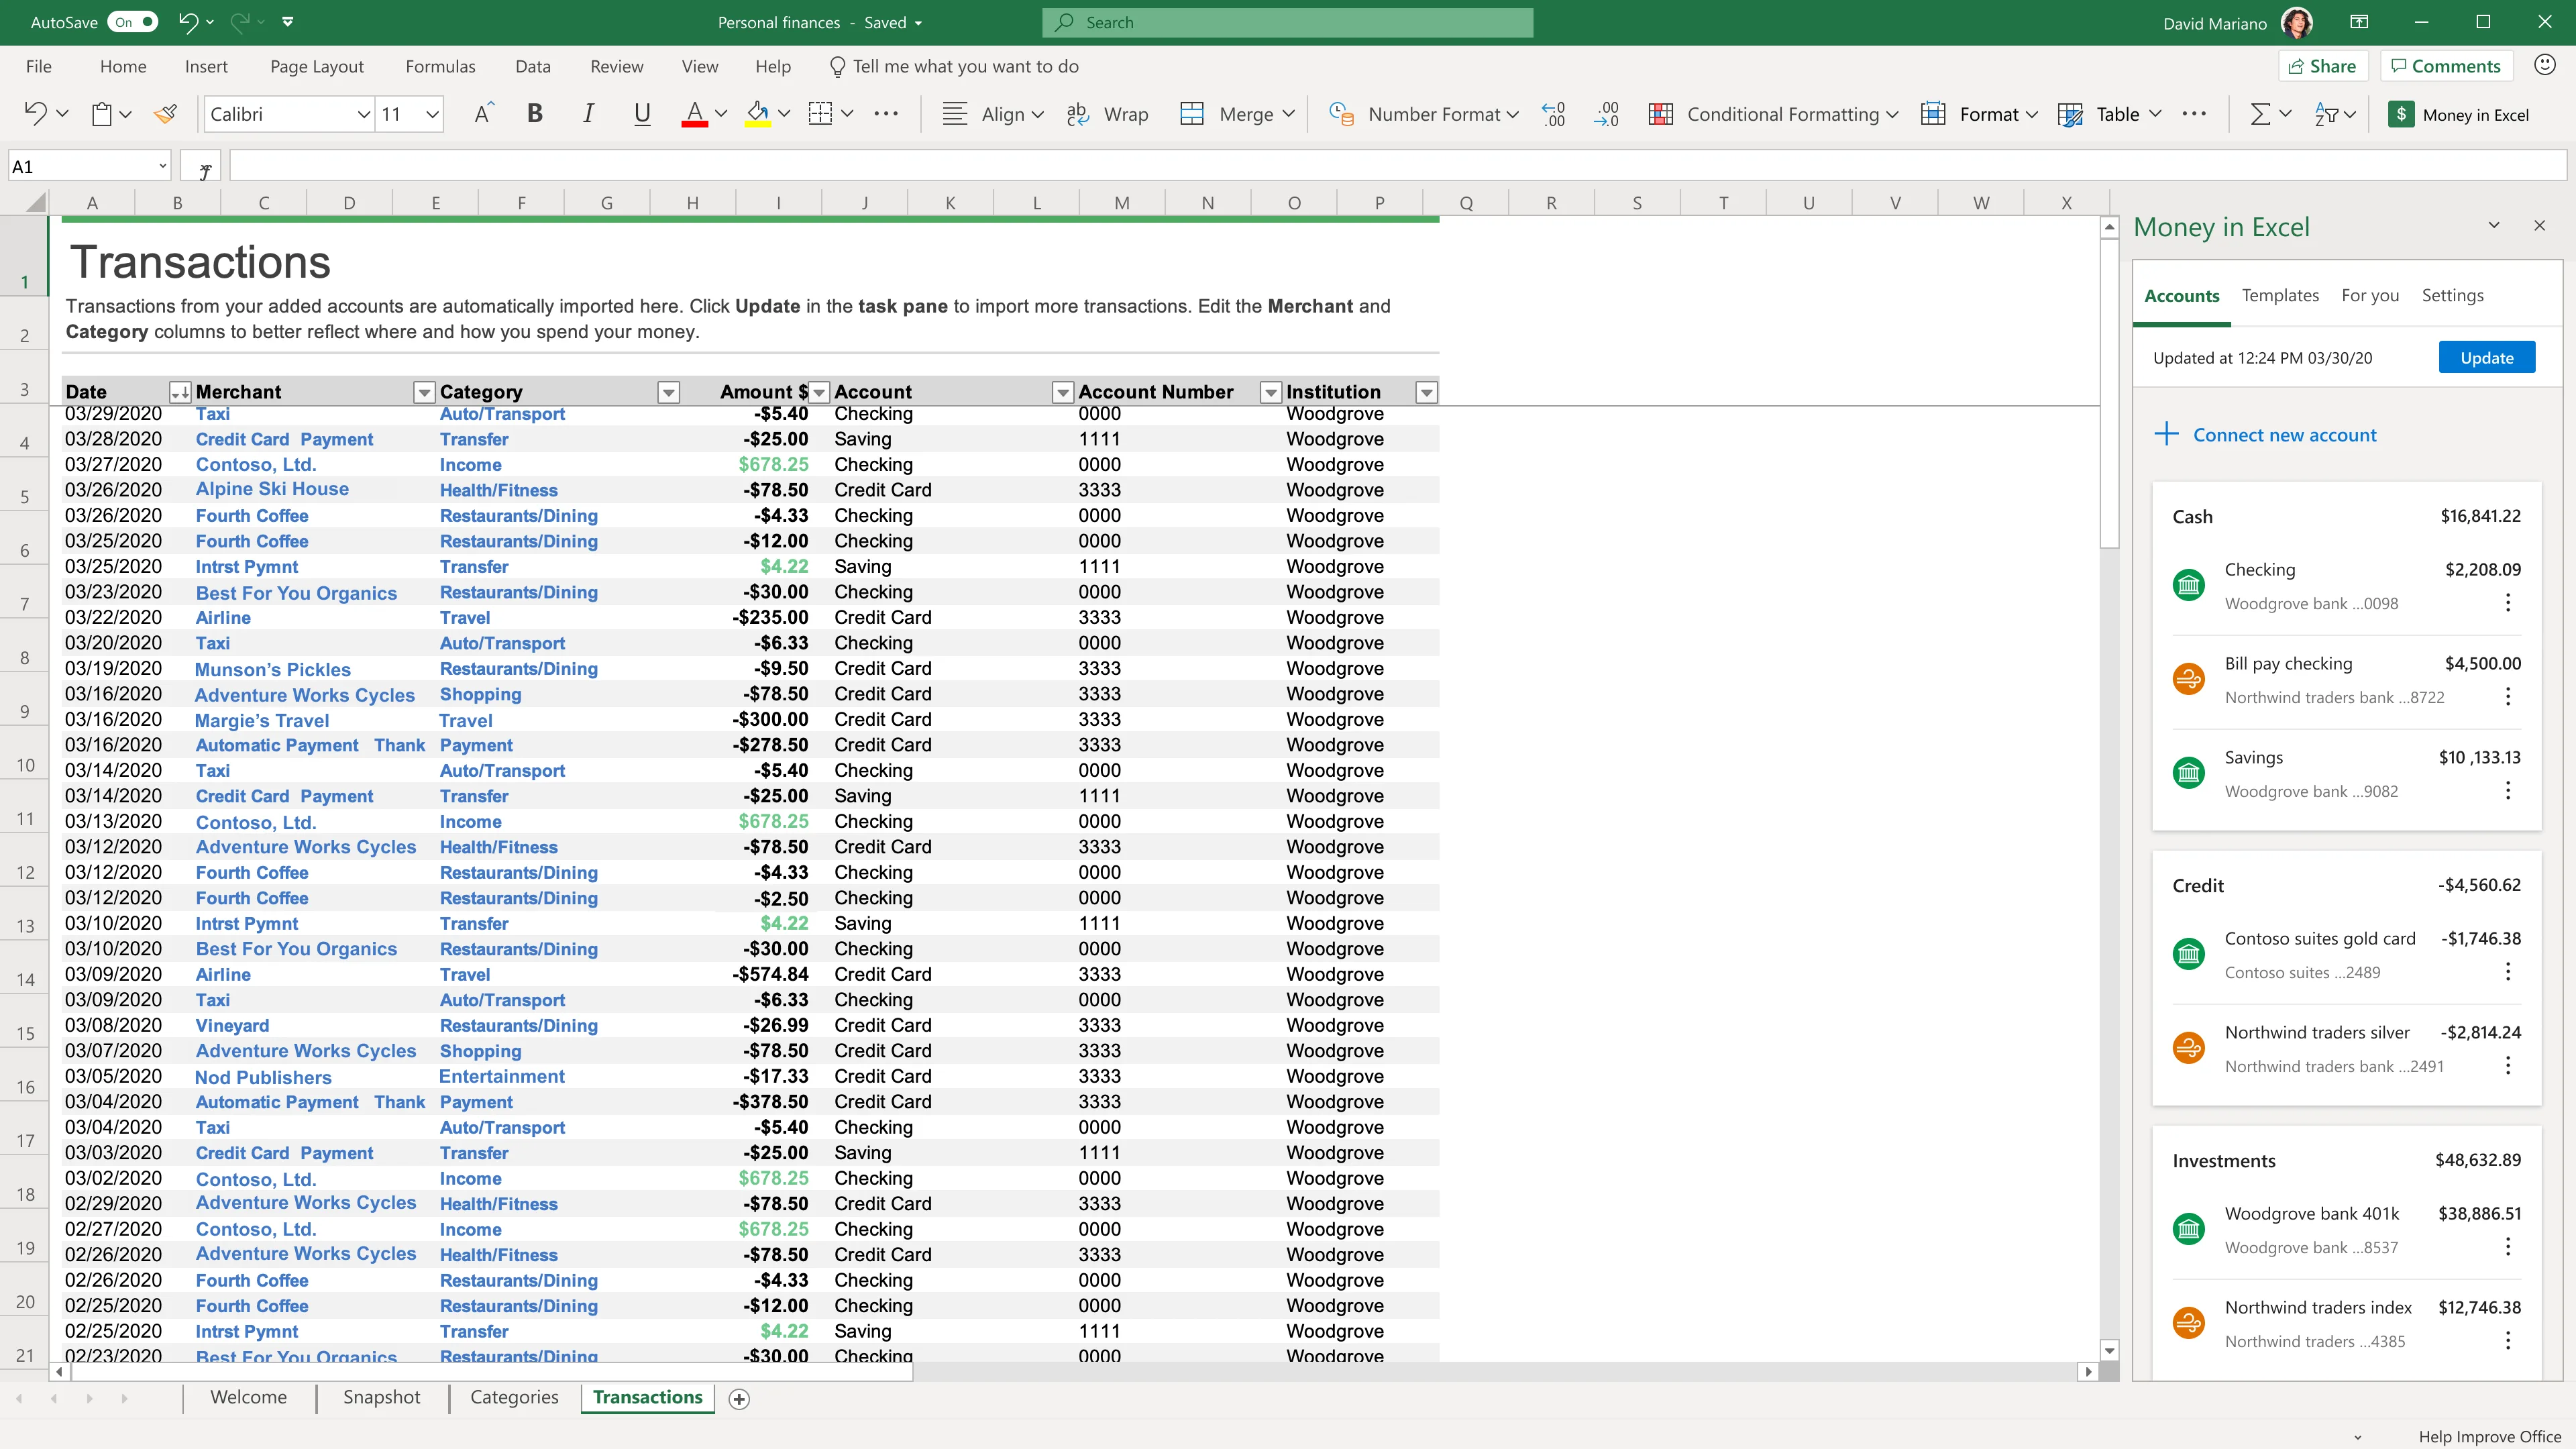This screenshot has height=1449, width=2576.
Task: Click the AutoSum sigma icon
Action: (x=2259, y=114)
